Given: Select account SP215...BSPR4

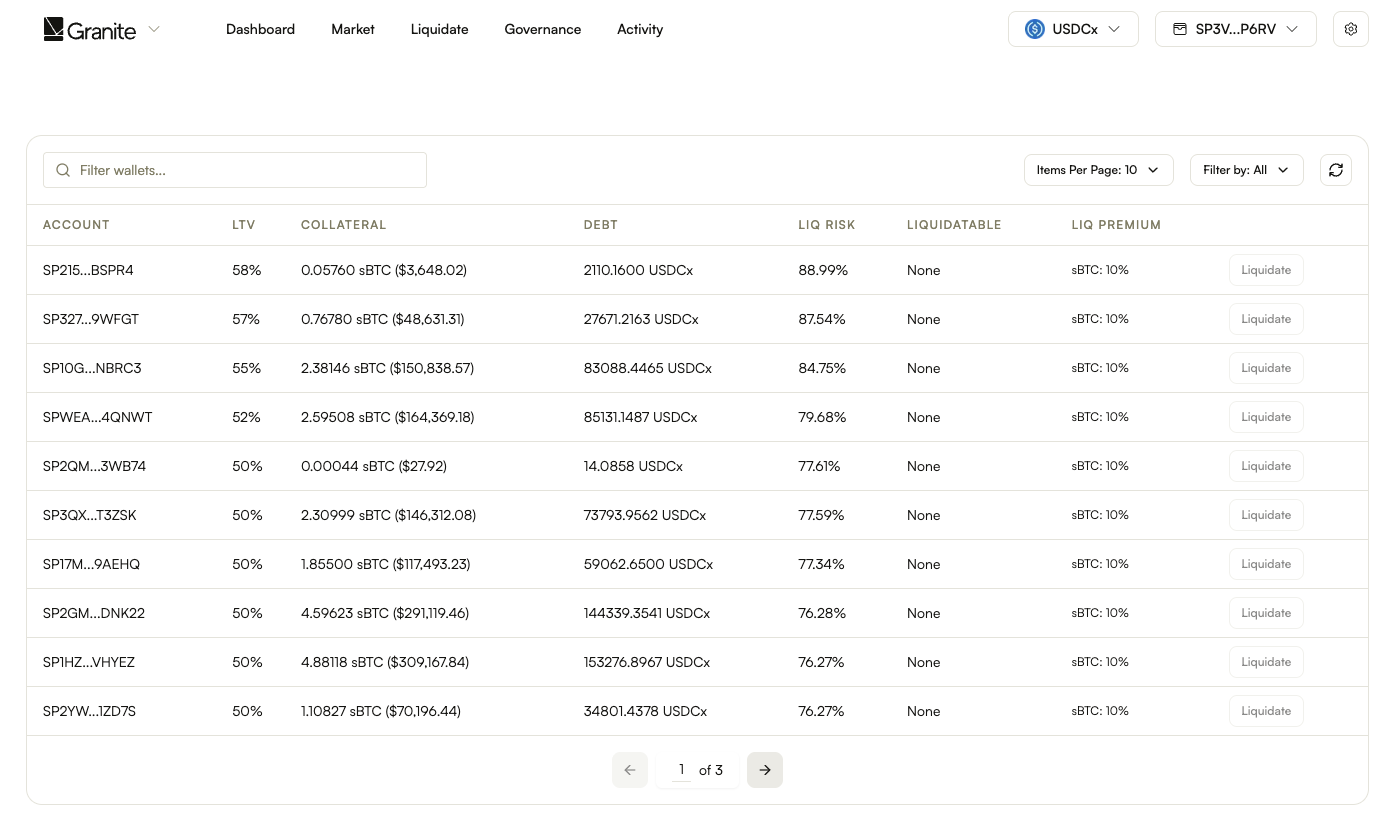Looking at the screenshot, I should (88, 270).
